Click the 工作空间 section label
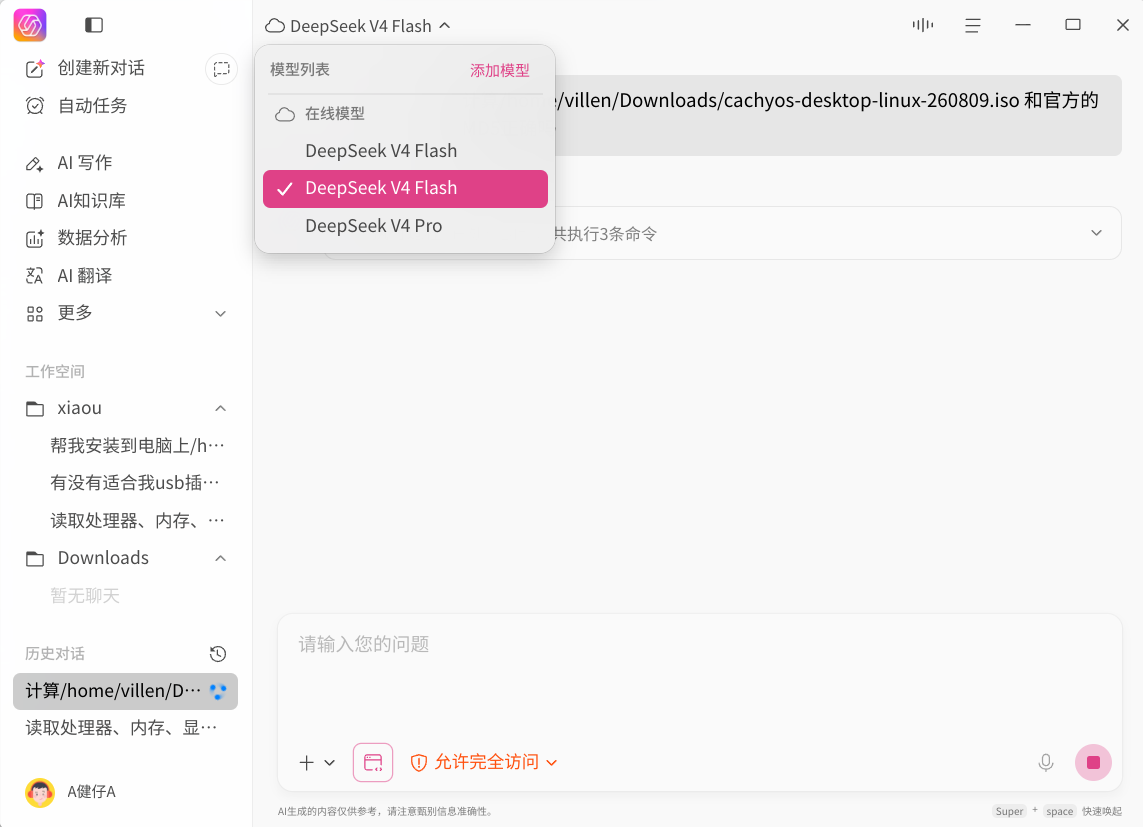 click(55, 372)
